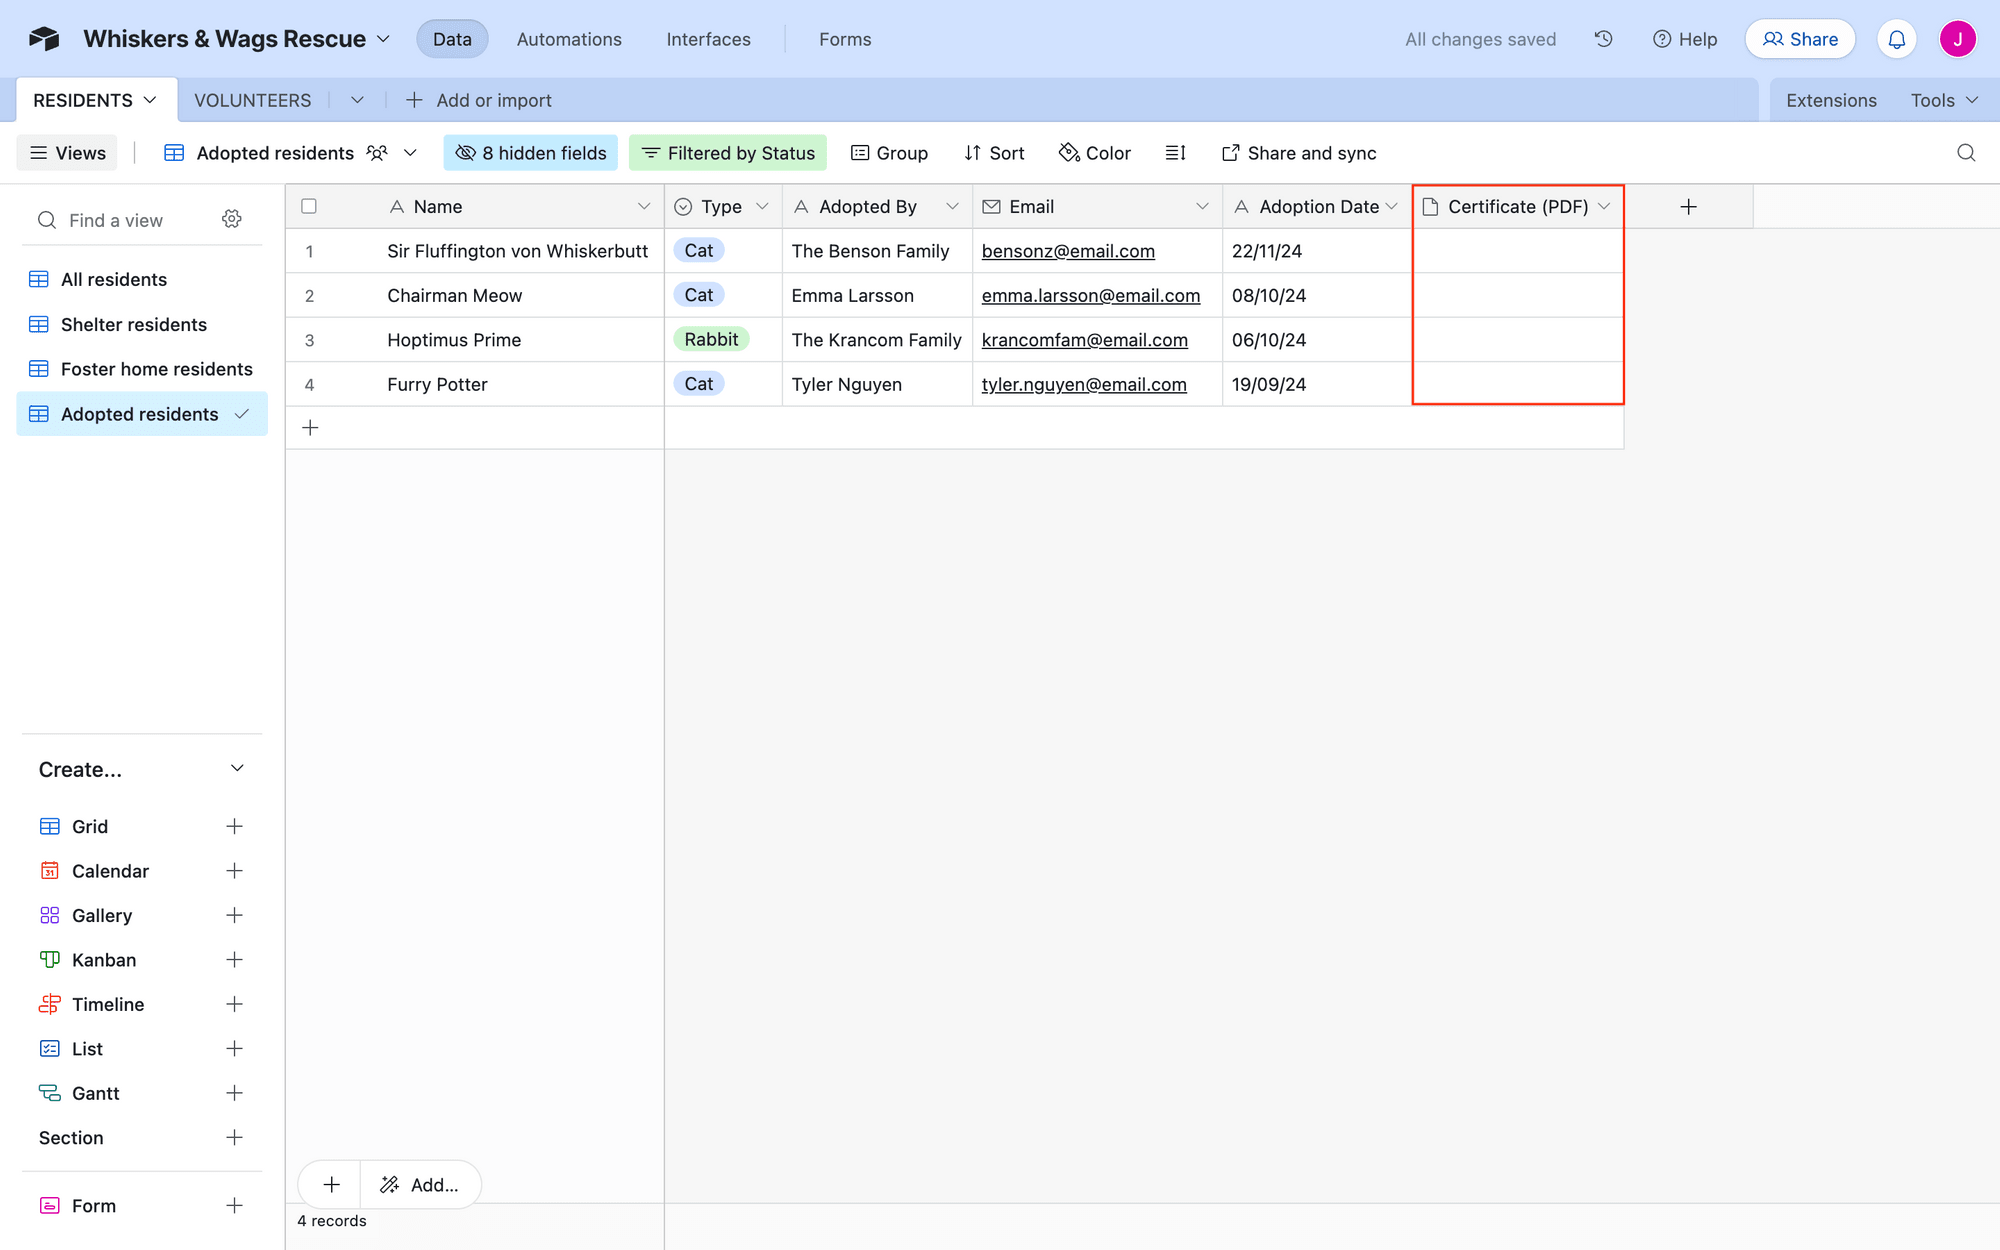2000x1250 pixels.
Task: Click the Gallery view icon in sidebar
Action: coord(50,914)
